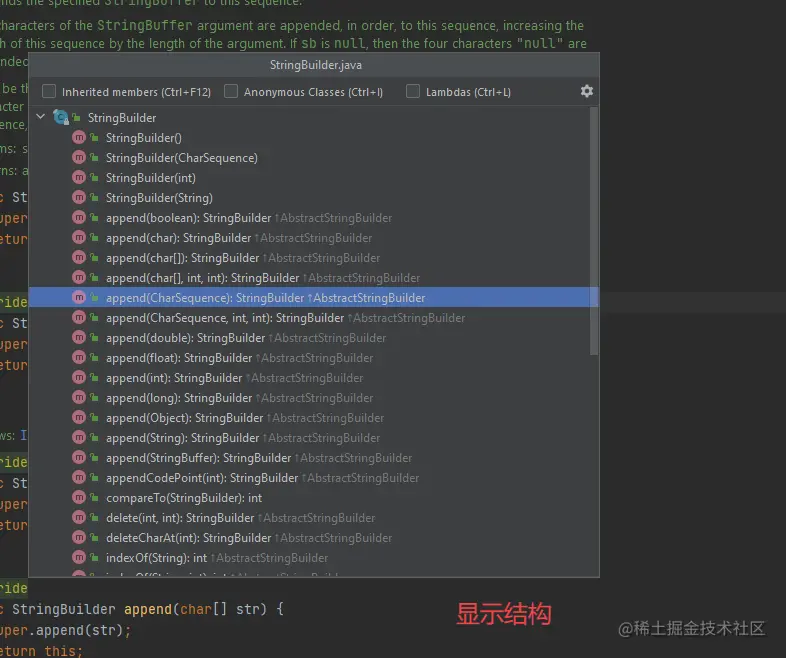Select highlighted append(CharSequence) method
The image size is (786, 658).
coord(313,298)
